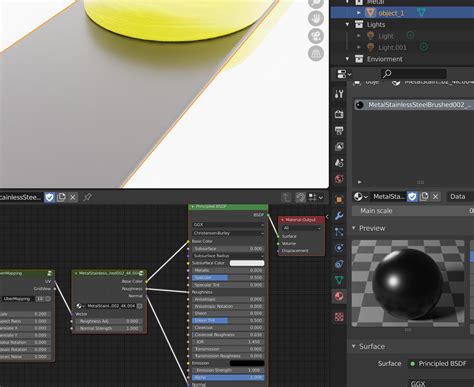Toggle fake user shield in node header

pos(50,197)
